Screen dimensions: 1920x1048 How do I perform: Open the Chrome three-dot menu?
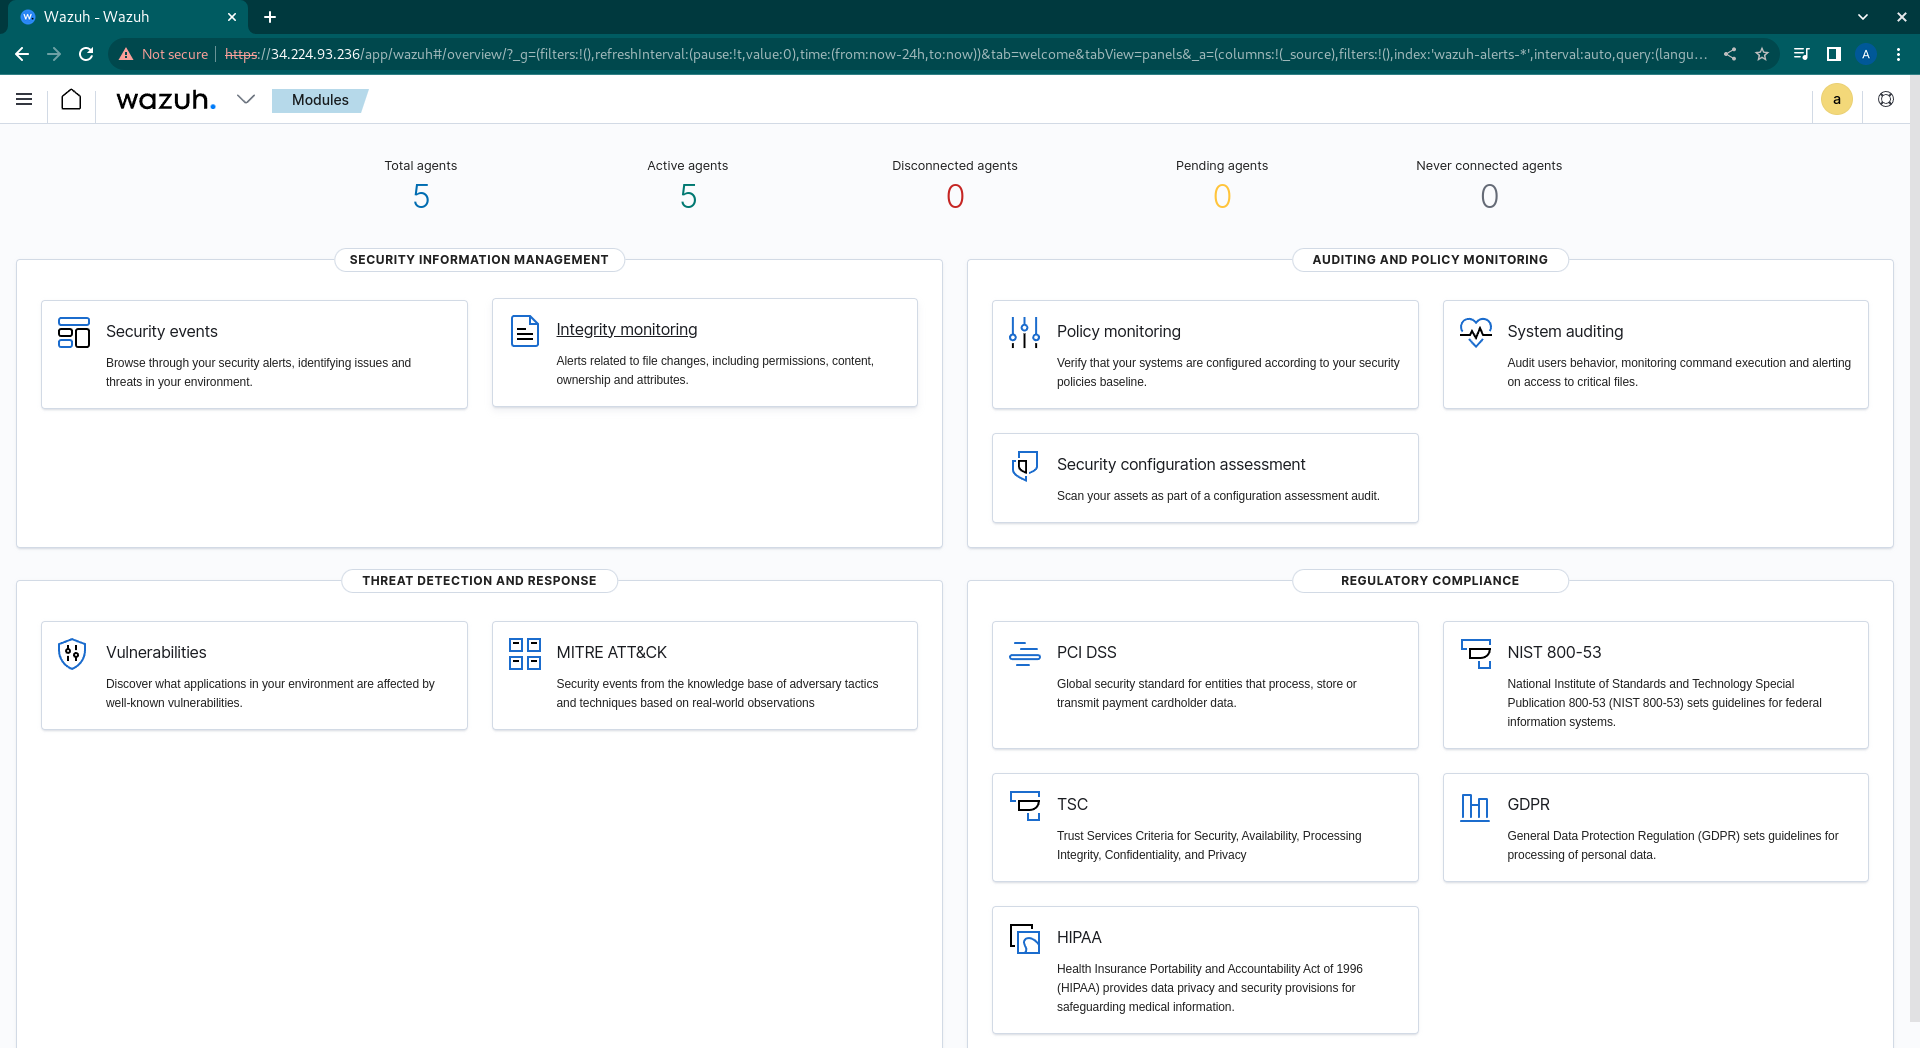click(1899, 54)
